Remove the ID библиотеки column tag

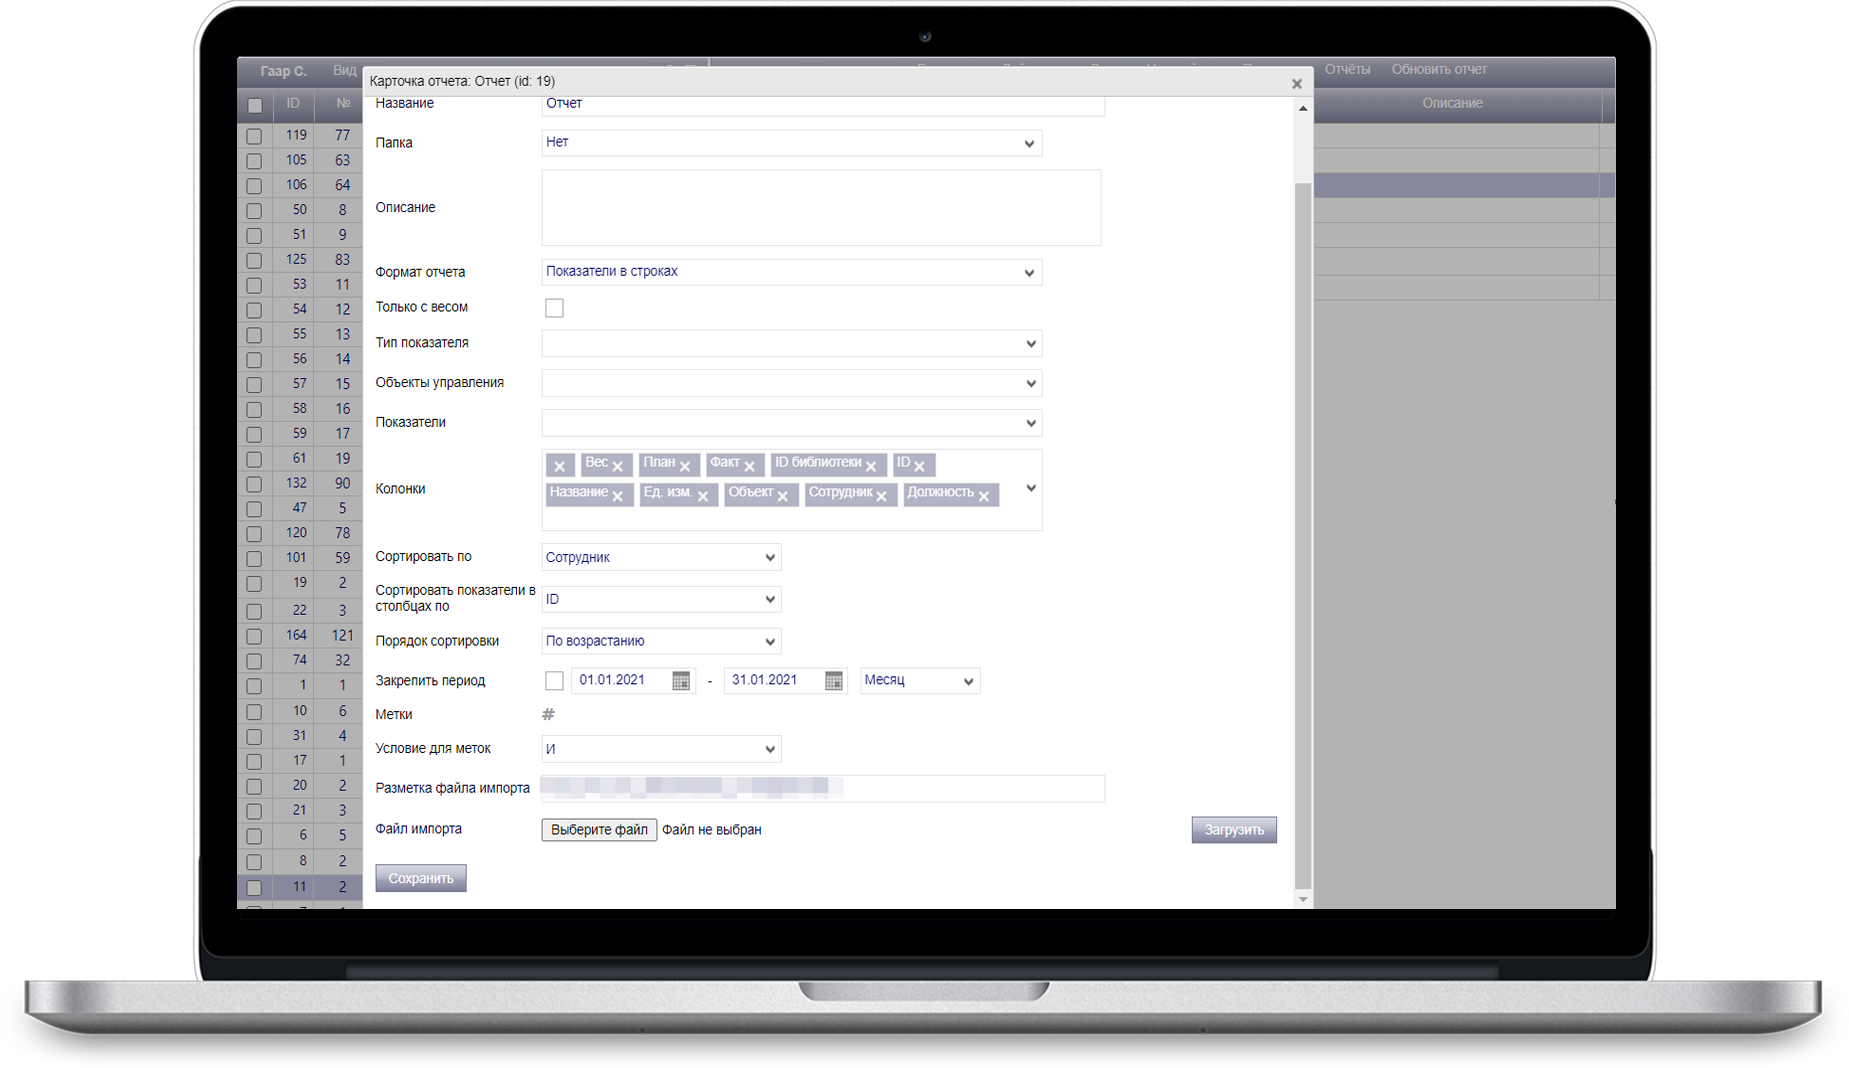871,466
